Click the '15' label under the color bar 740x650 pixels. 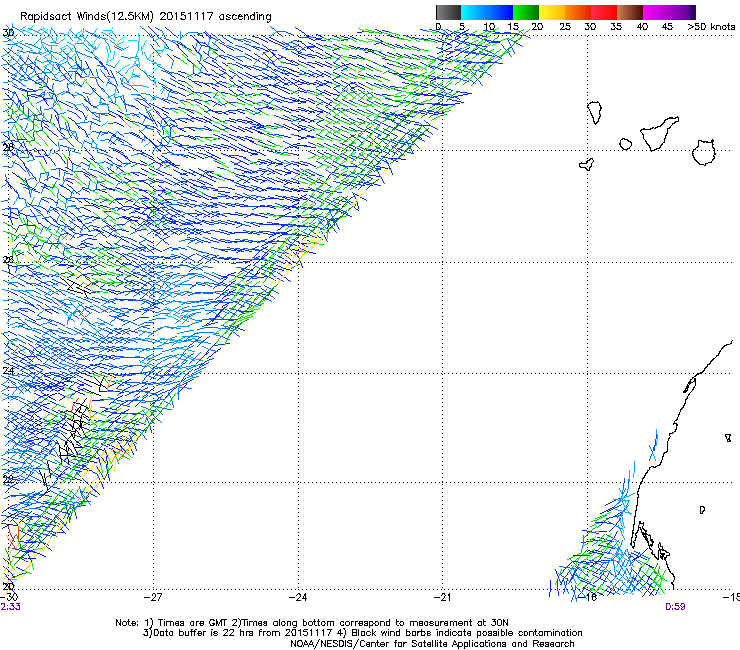point(513,26)
